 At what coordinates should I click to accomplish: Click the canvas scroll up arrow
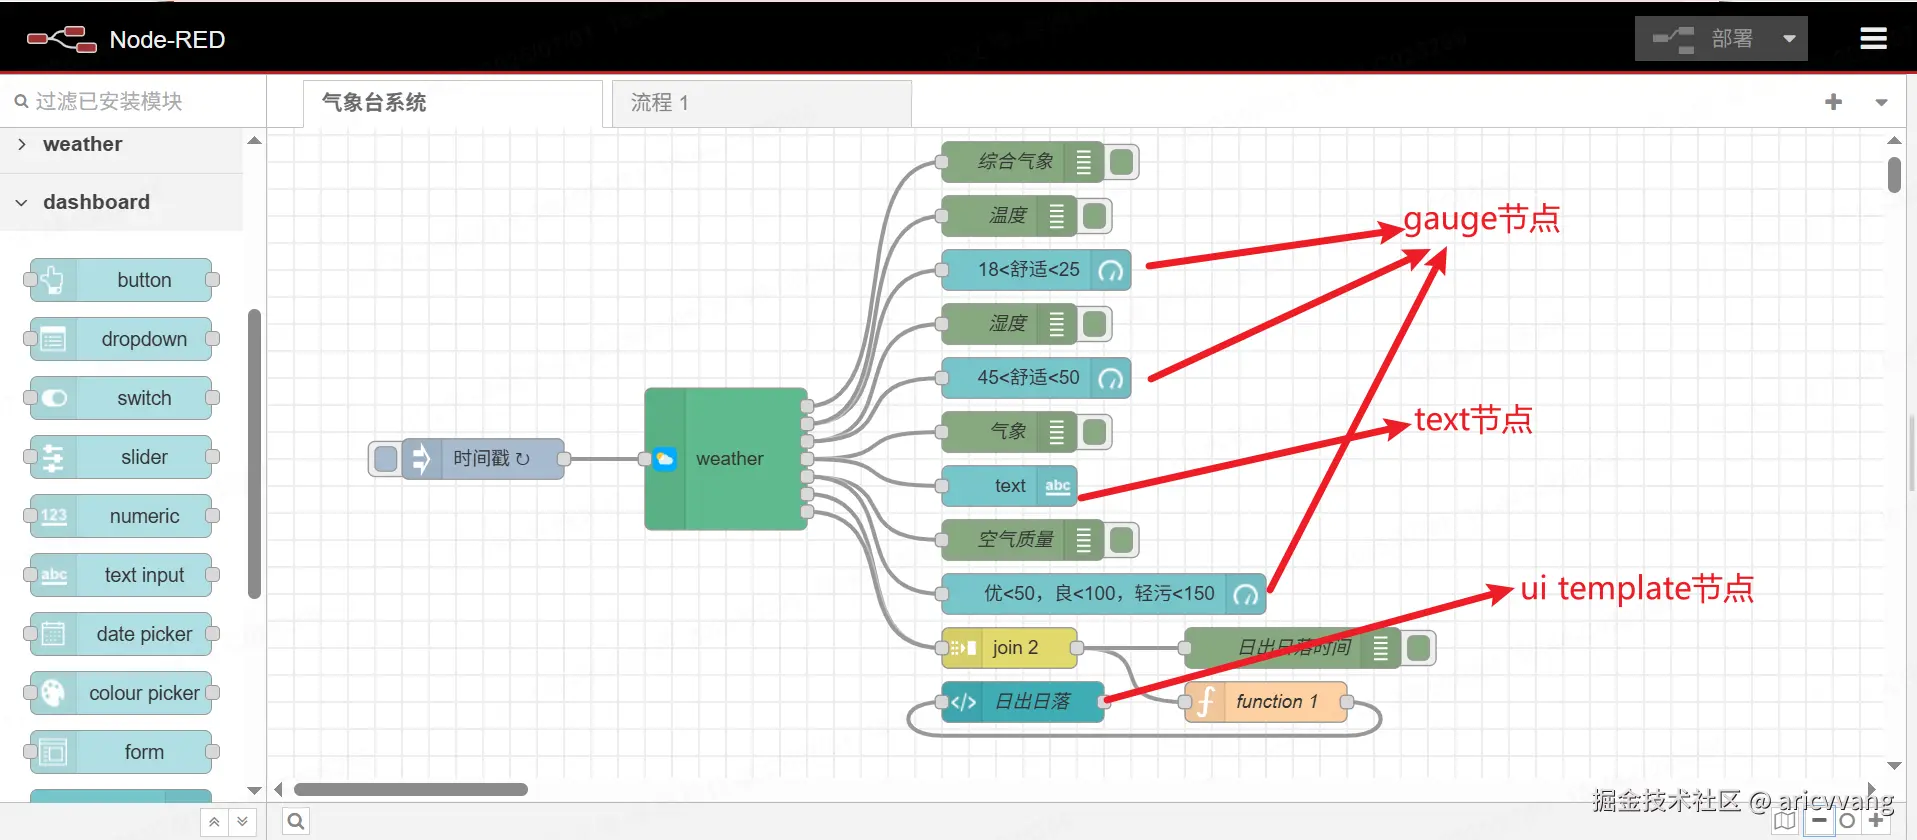pos(1894,141)
